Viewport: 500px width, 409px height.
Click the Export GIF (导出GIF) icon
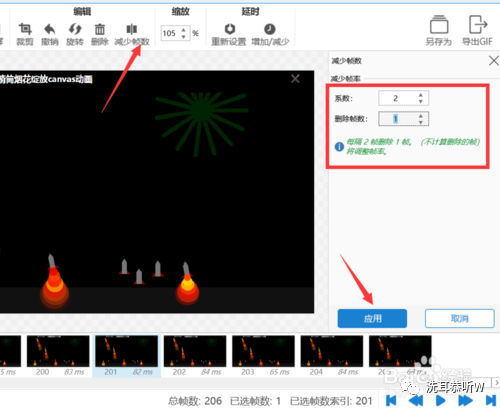tap(478, 25)
